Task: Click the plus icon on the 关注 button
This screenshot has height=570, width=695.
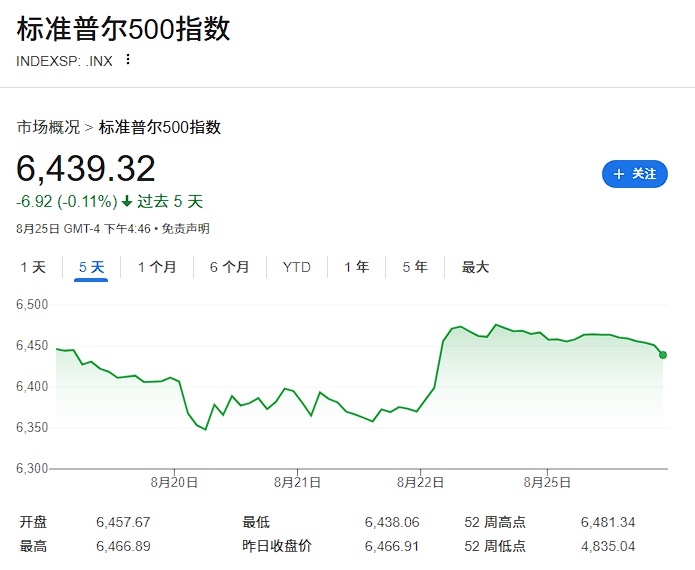Action: coord(618,174)
